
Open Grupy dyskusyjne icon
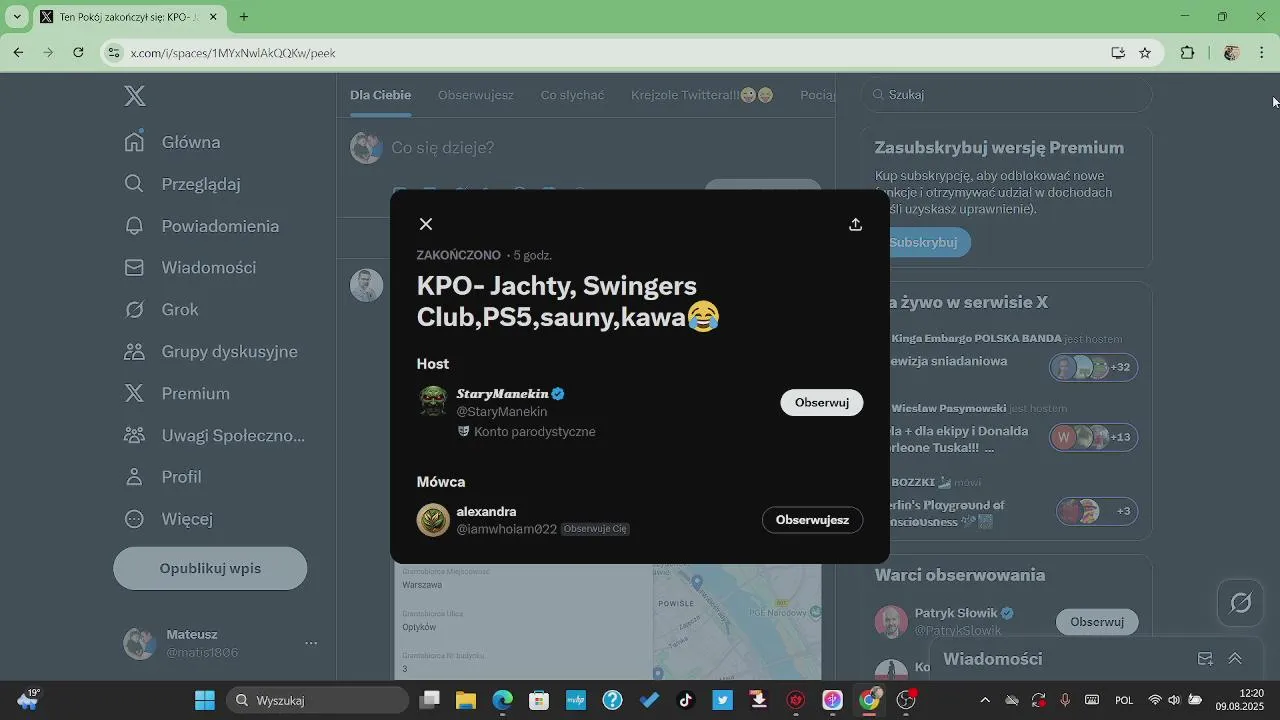pyautogui.click(x=135, y=352)
